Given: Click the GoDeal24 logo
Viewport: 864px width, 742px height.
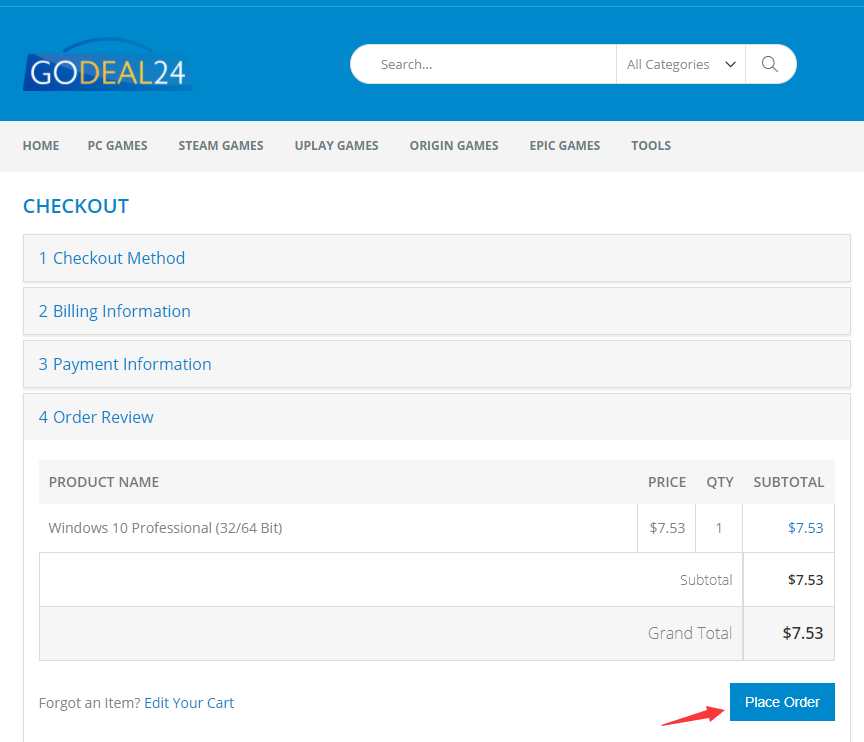Looking at the screenshot, I should tap(107, 65).
